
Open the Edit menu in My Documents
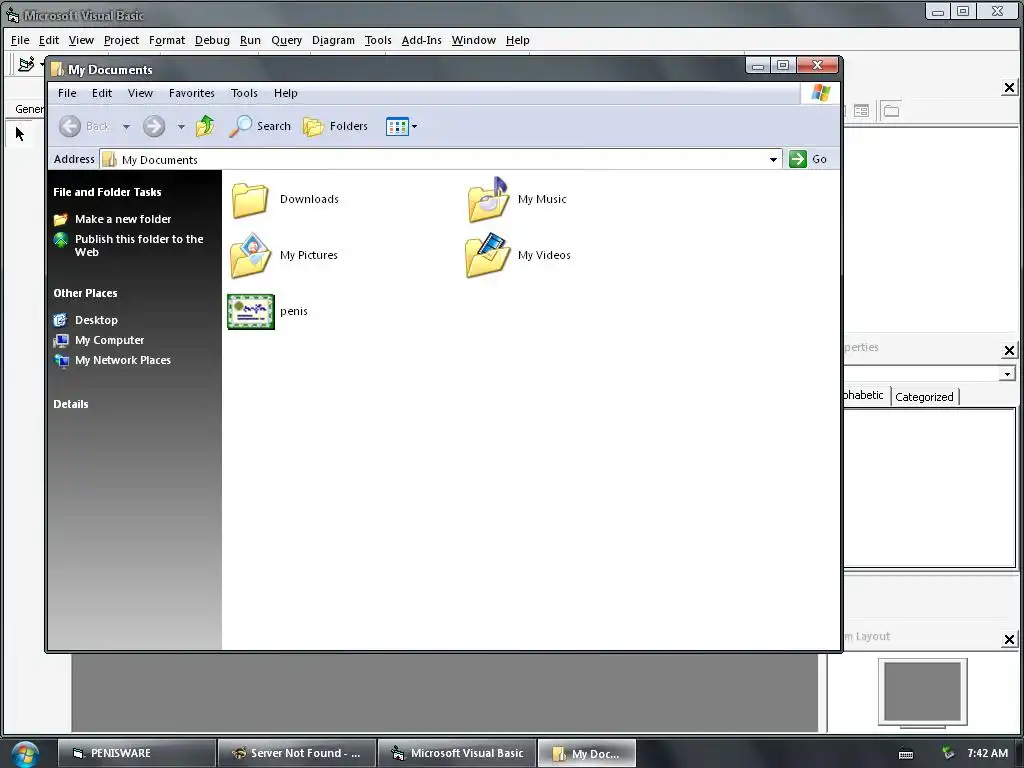point(101,93)
